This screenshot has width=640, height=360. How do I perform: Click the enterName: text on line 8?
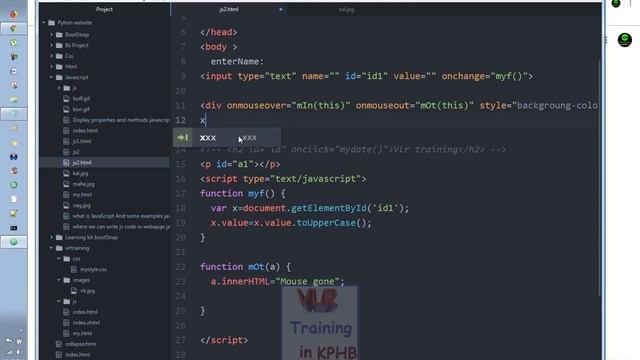pos(237,62)
